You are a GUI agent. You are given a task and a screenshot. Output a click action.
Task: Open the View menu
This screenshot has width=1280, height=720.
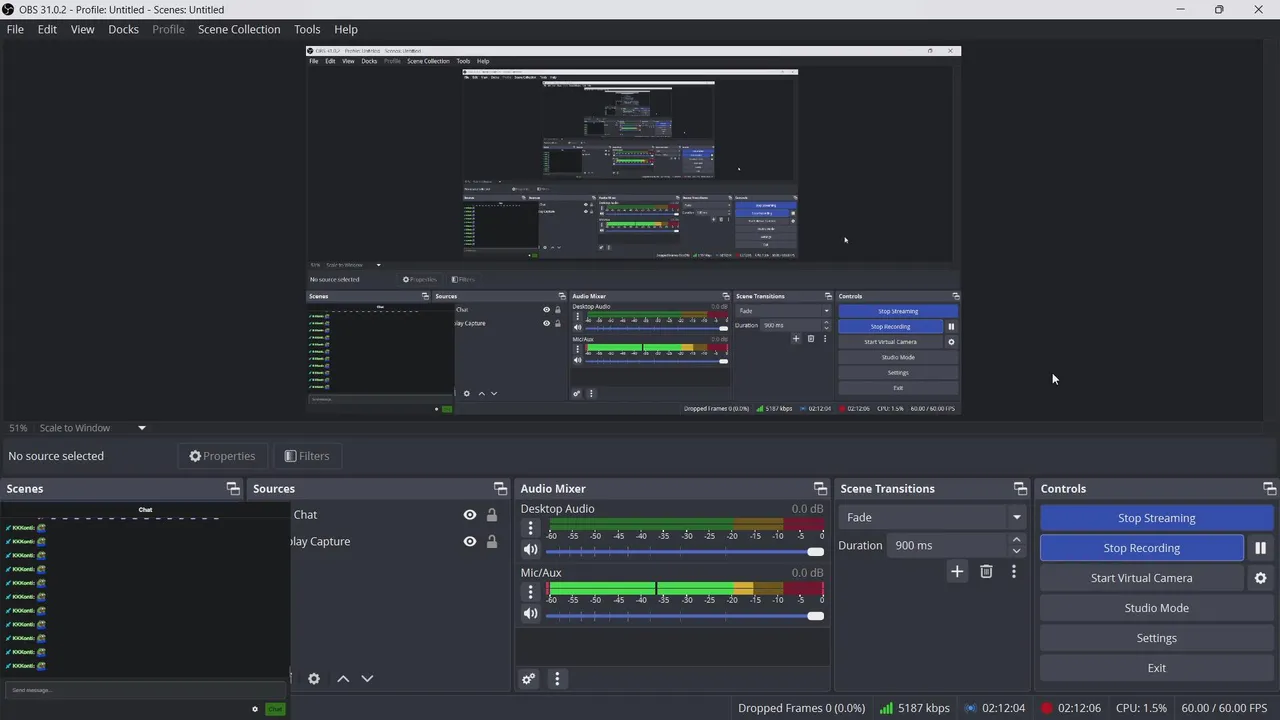point(82,29)
